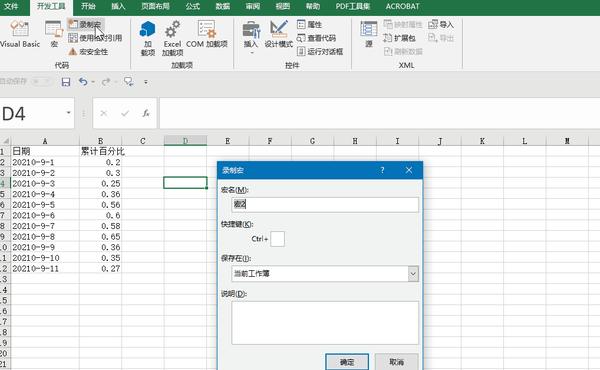
Task: Undo the last action
Action: pos(83,81)
